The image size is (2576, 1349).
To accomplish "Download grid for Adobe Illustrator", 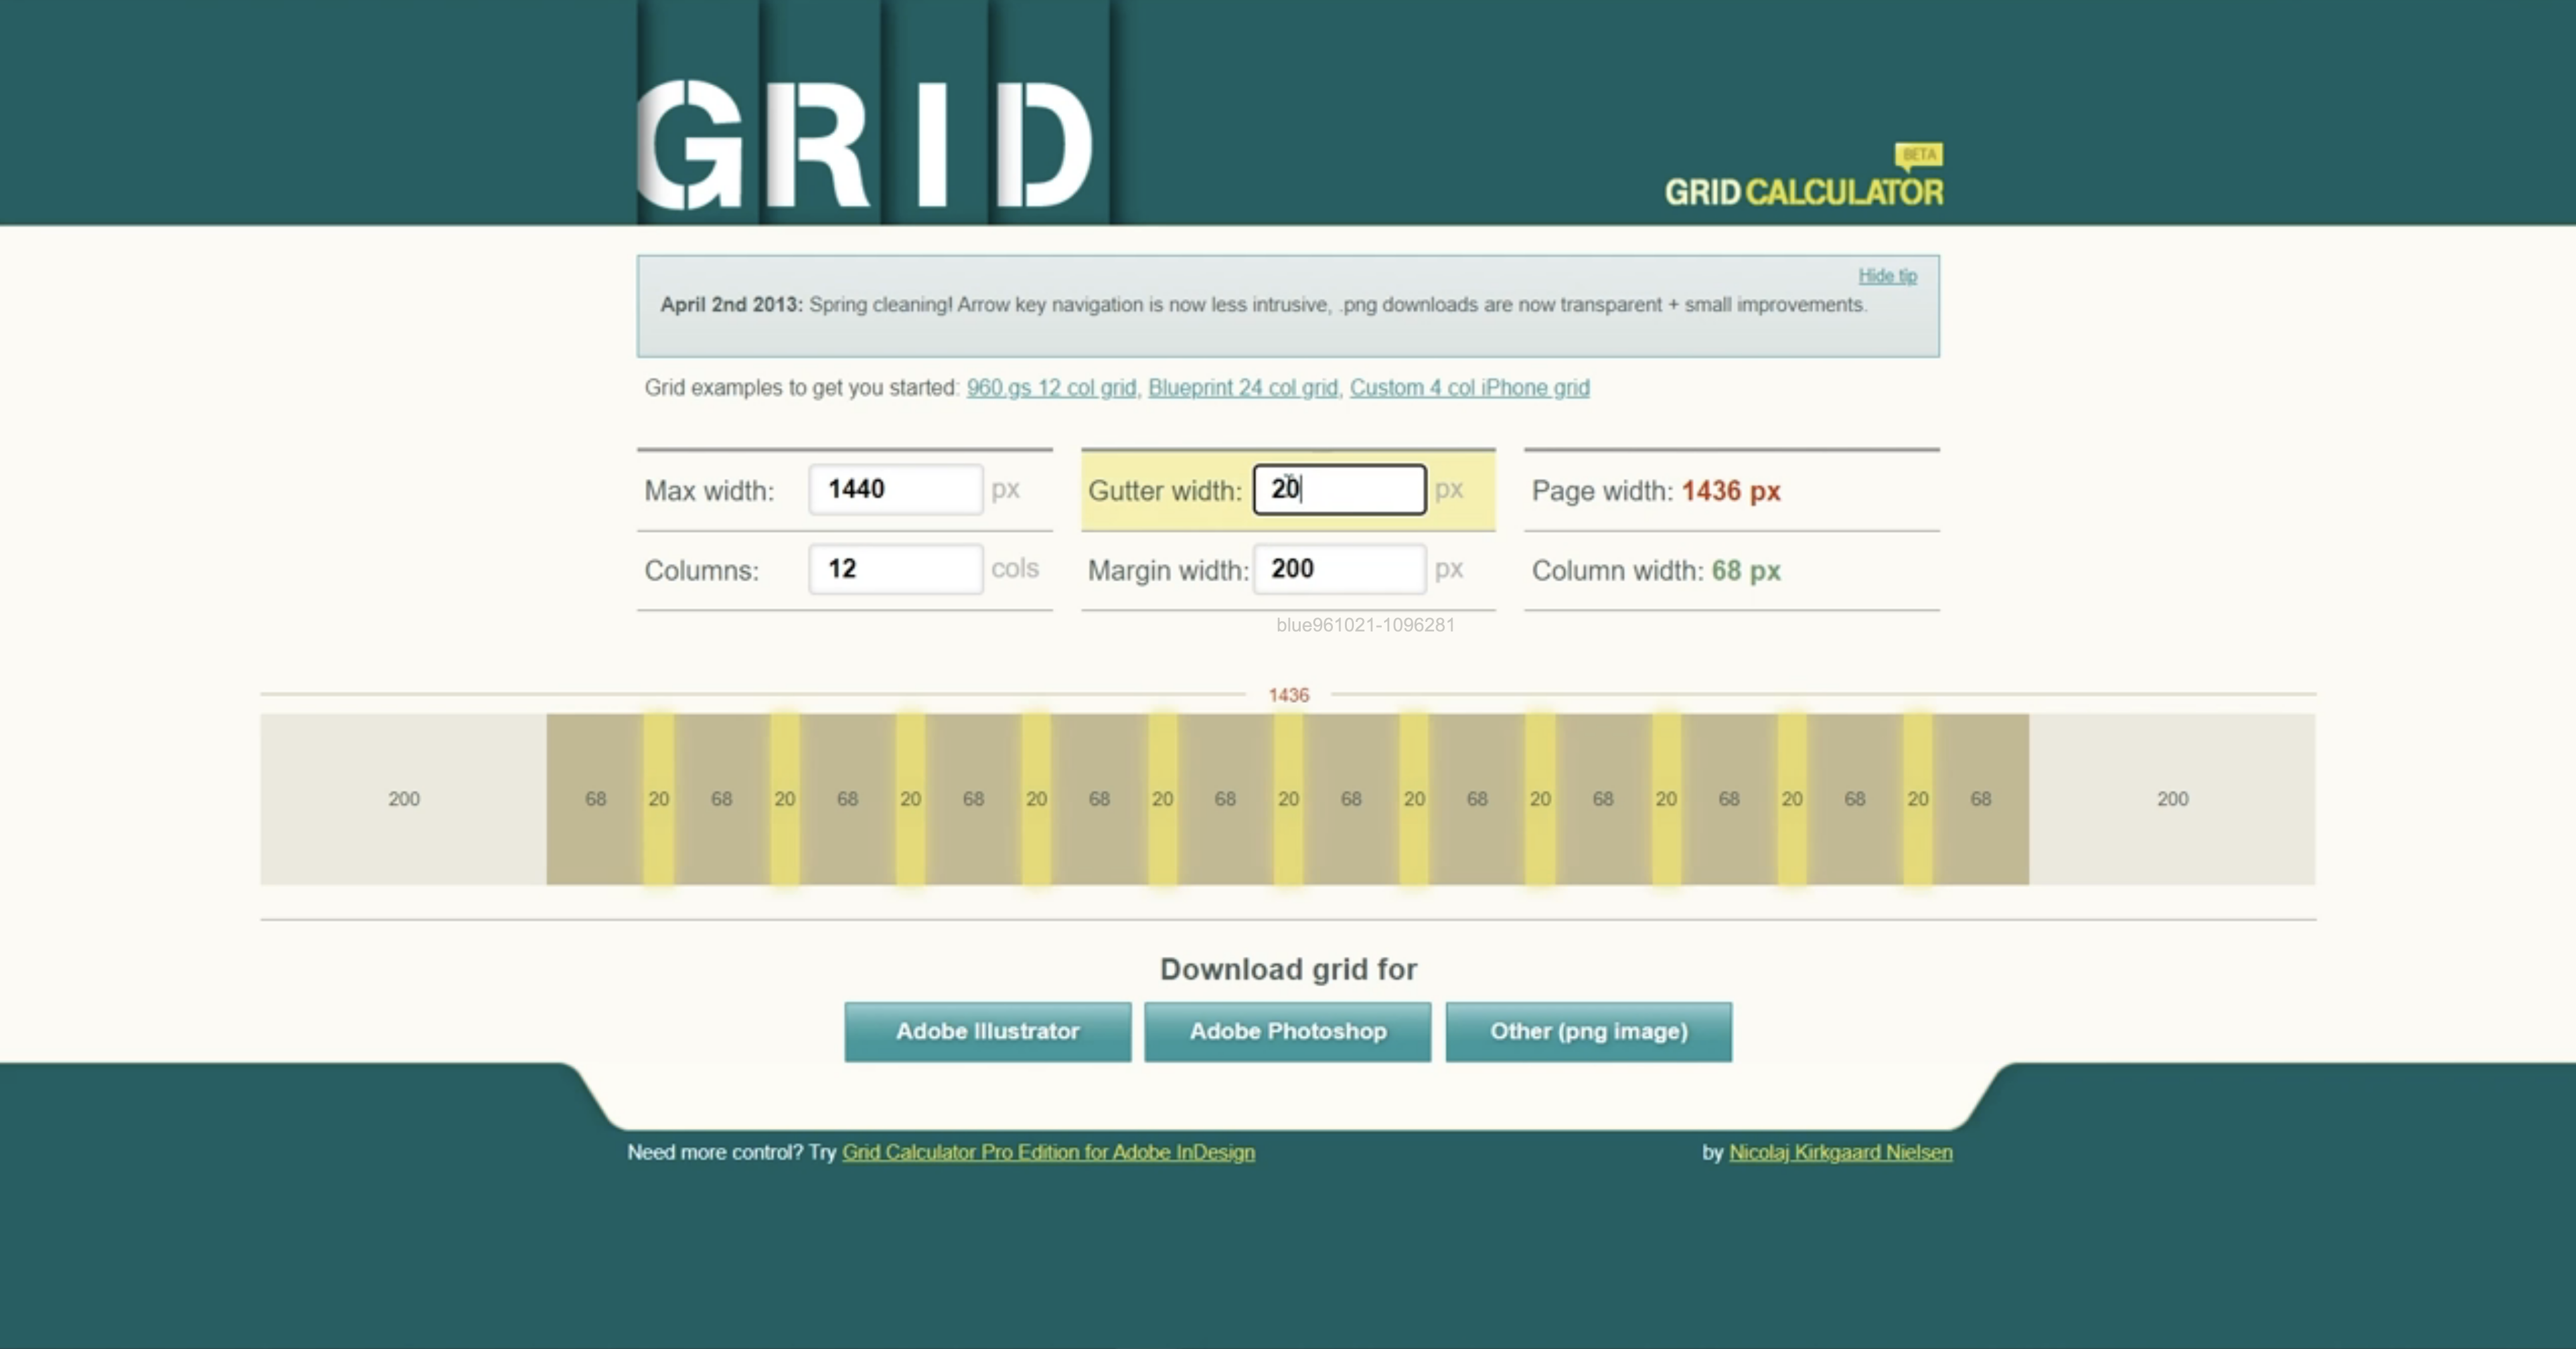I will click(x=987, y=1031).
